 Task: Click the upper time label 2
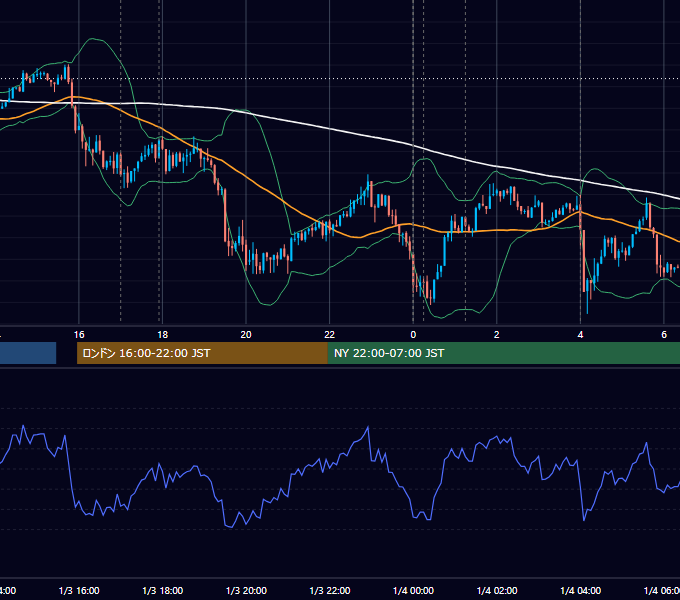(x=497, y=335)
